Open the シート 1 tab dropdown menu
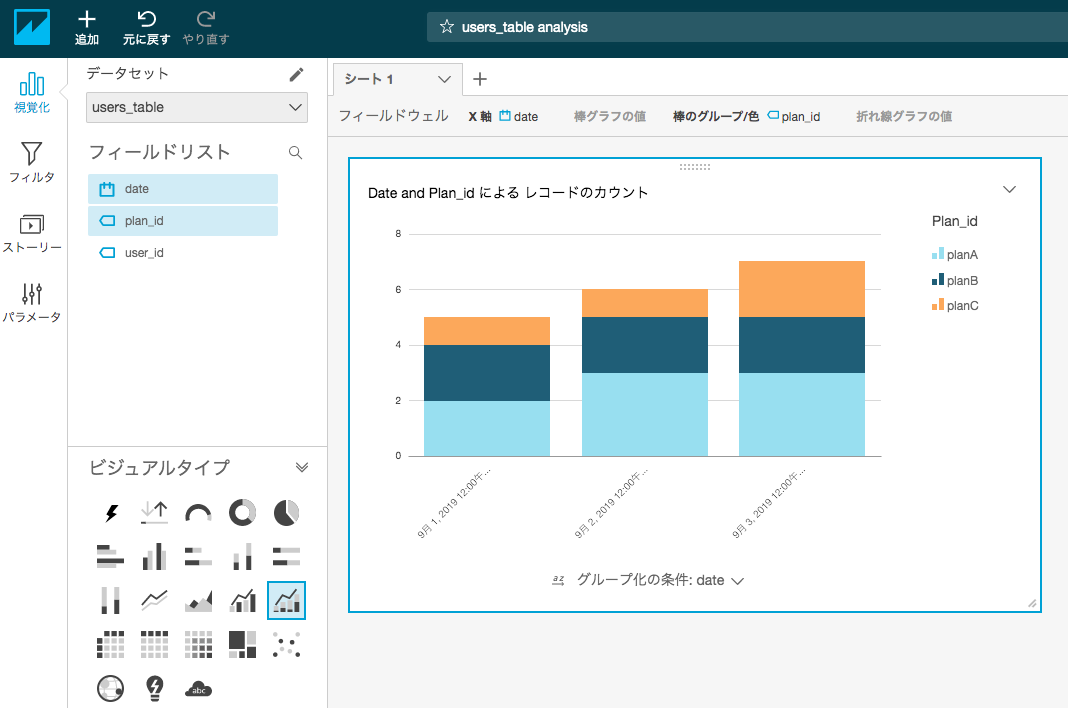The image size is (1068, 708). [444, 79]
